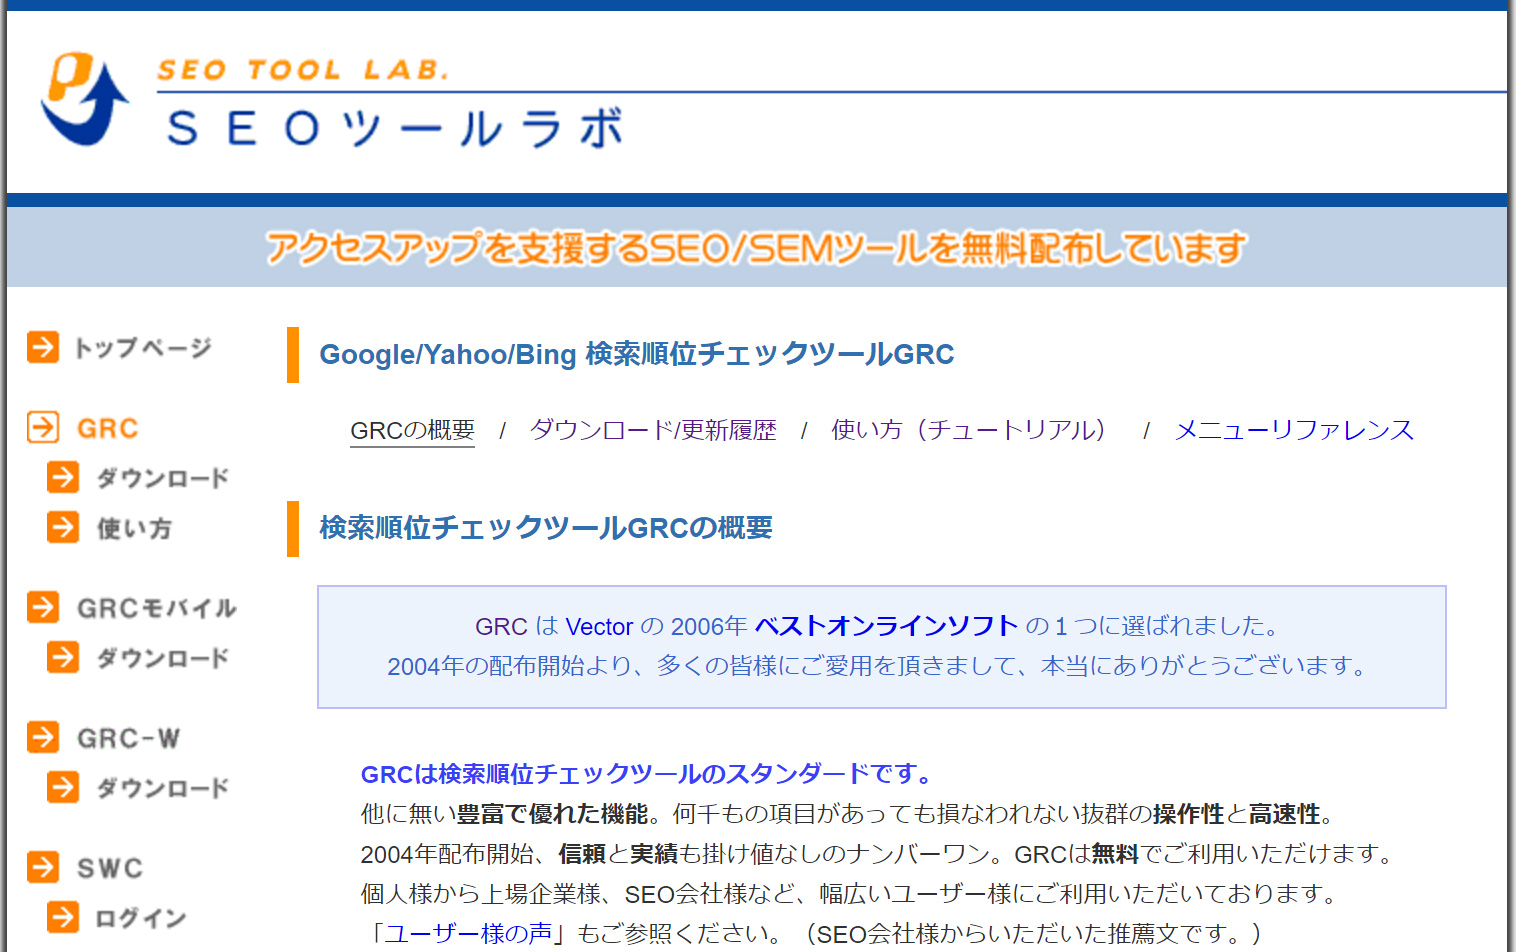Image resolution: width=1516 pixels, height=952 pixels.
Task: Open GRCモバイル sidebar menu item
Action: 156,608
